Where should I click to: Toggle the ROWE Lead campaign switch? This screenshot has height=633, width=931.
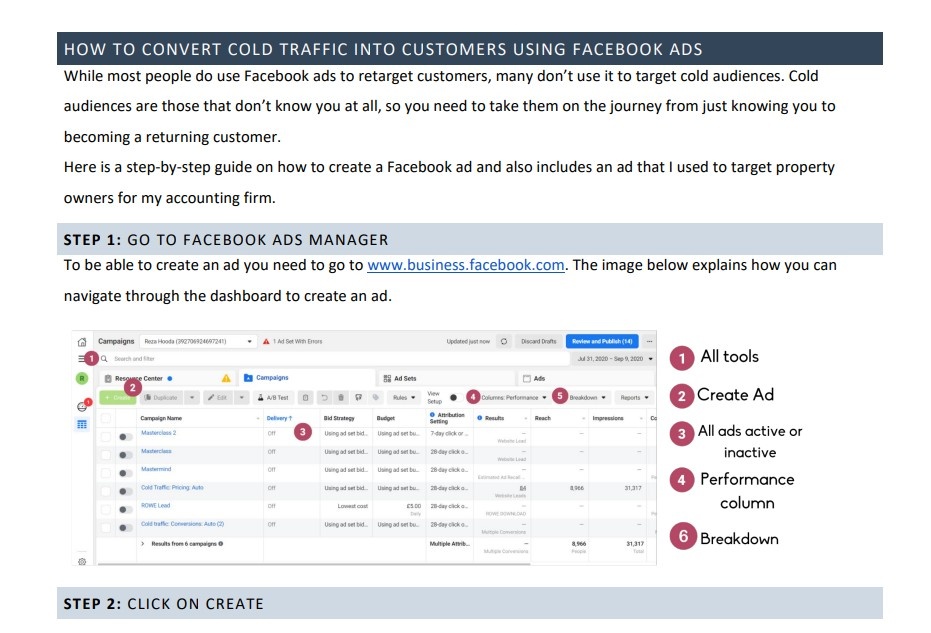pos(125,509)
